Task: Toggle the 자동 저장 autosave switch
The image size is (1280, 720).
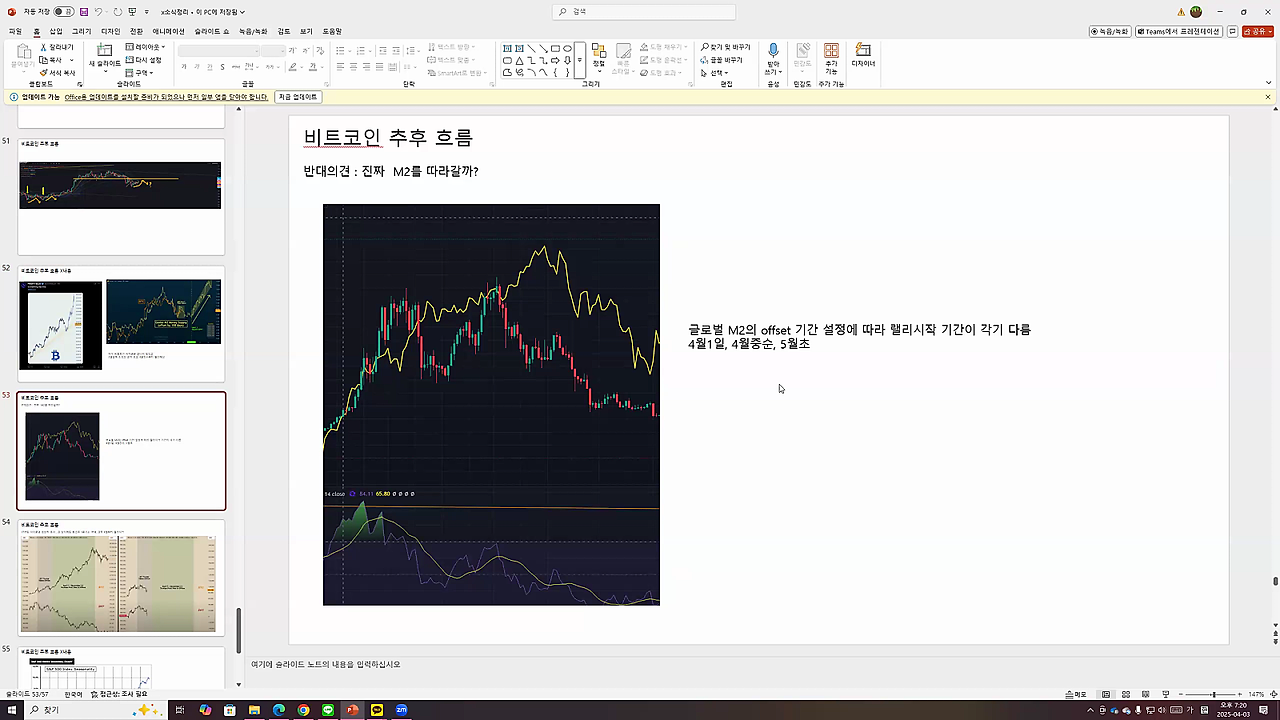Action: 63,12
